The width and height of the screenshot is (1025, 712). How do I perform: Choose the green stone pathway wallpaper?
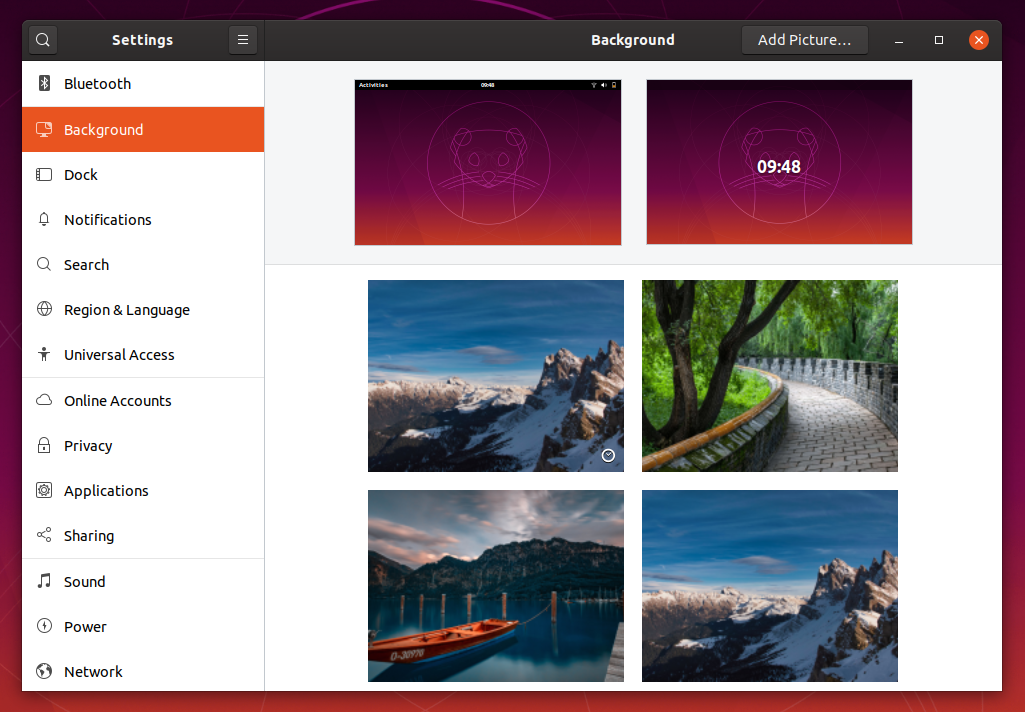click(x=769, y=375)
